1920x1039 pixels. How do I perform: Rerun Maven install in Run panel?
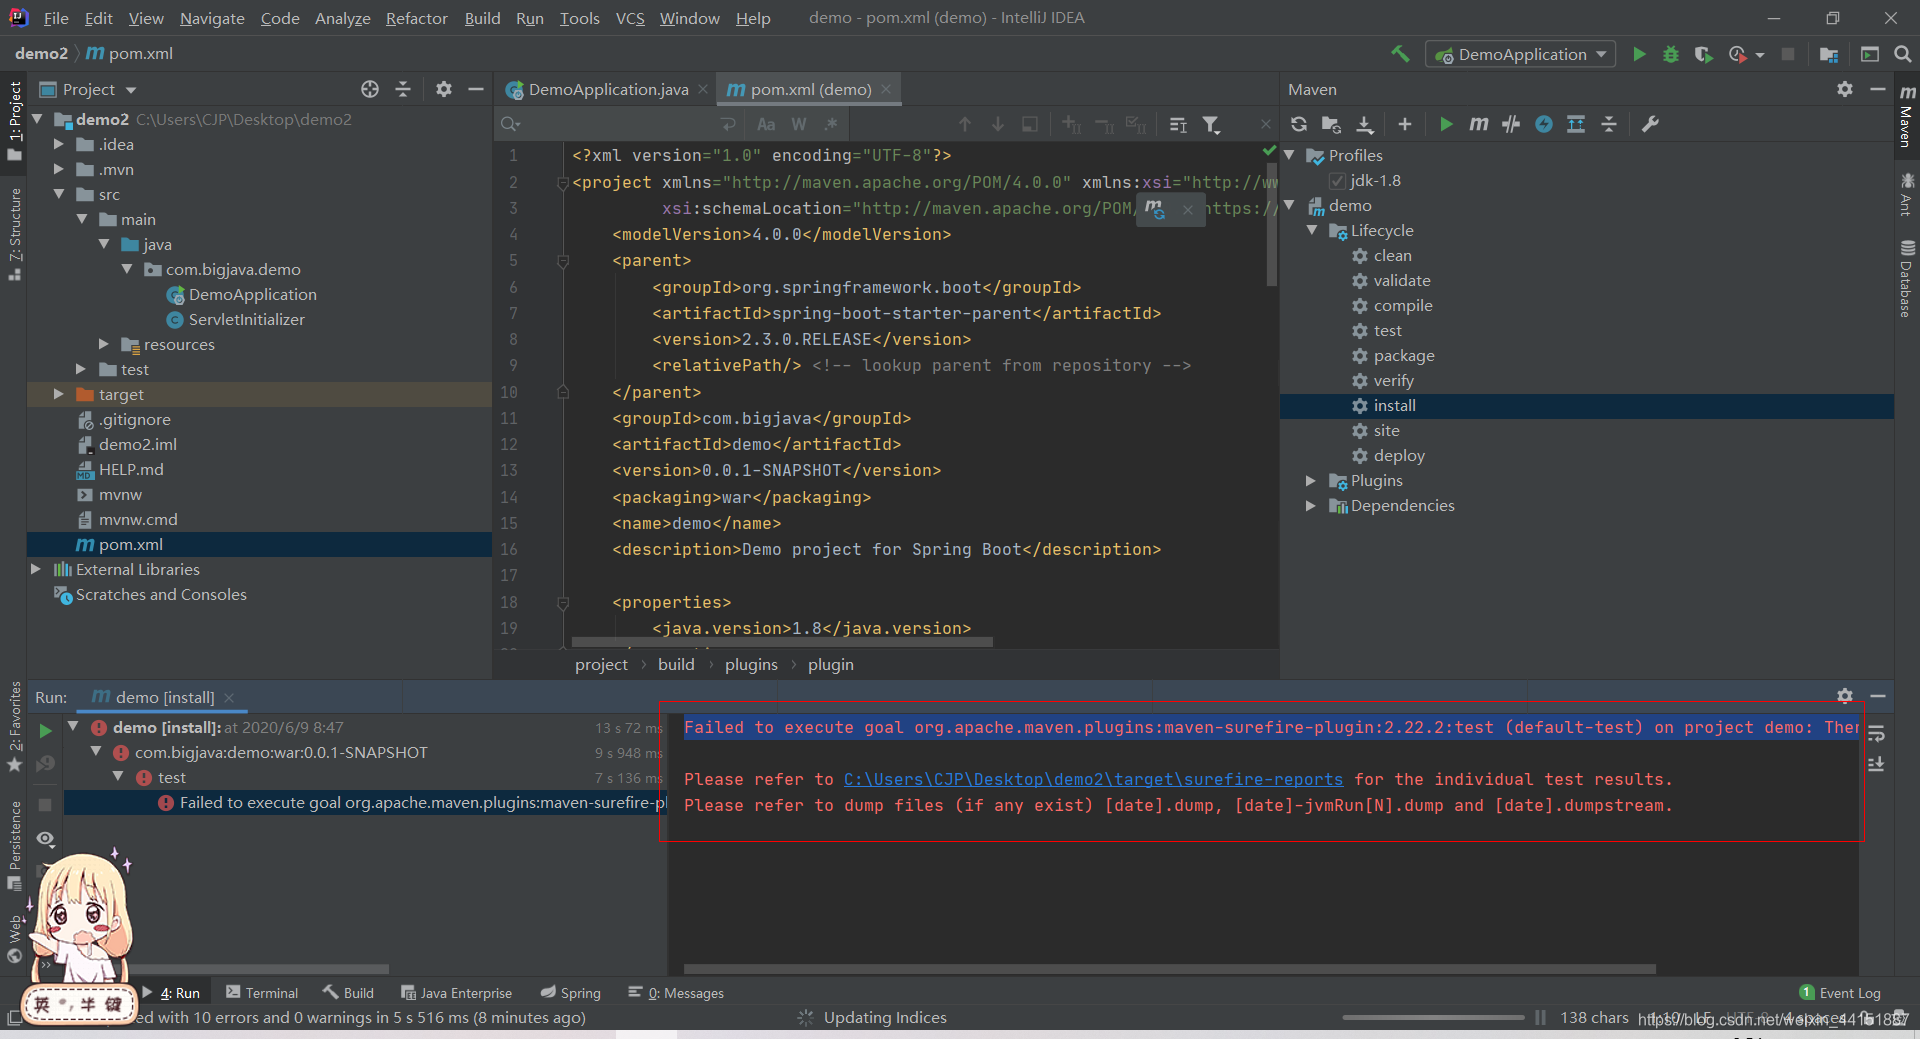point(45,731)
